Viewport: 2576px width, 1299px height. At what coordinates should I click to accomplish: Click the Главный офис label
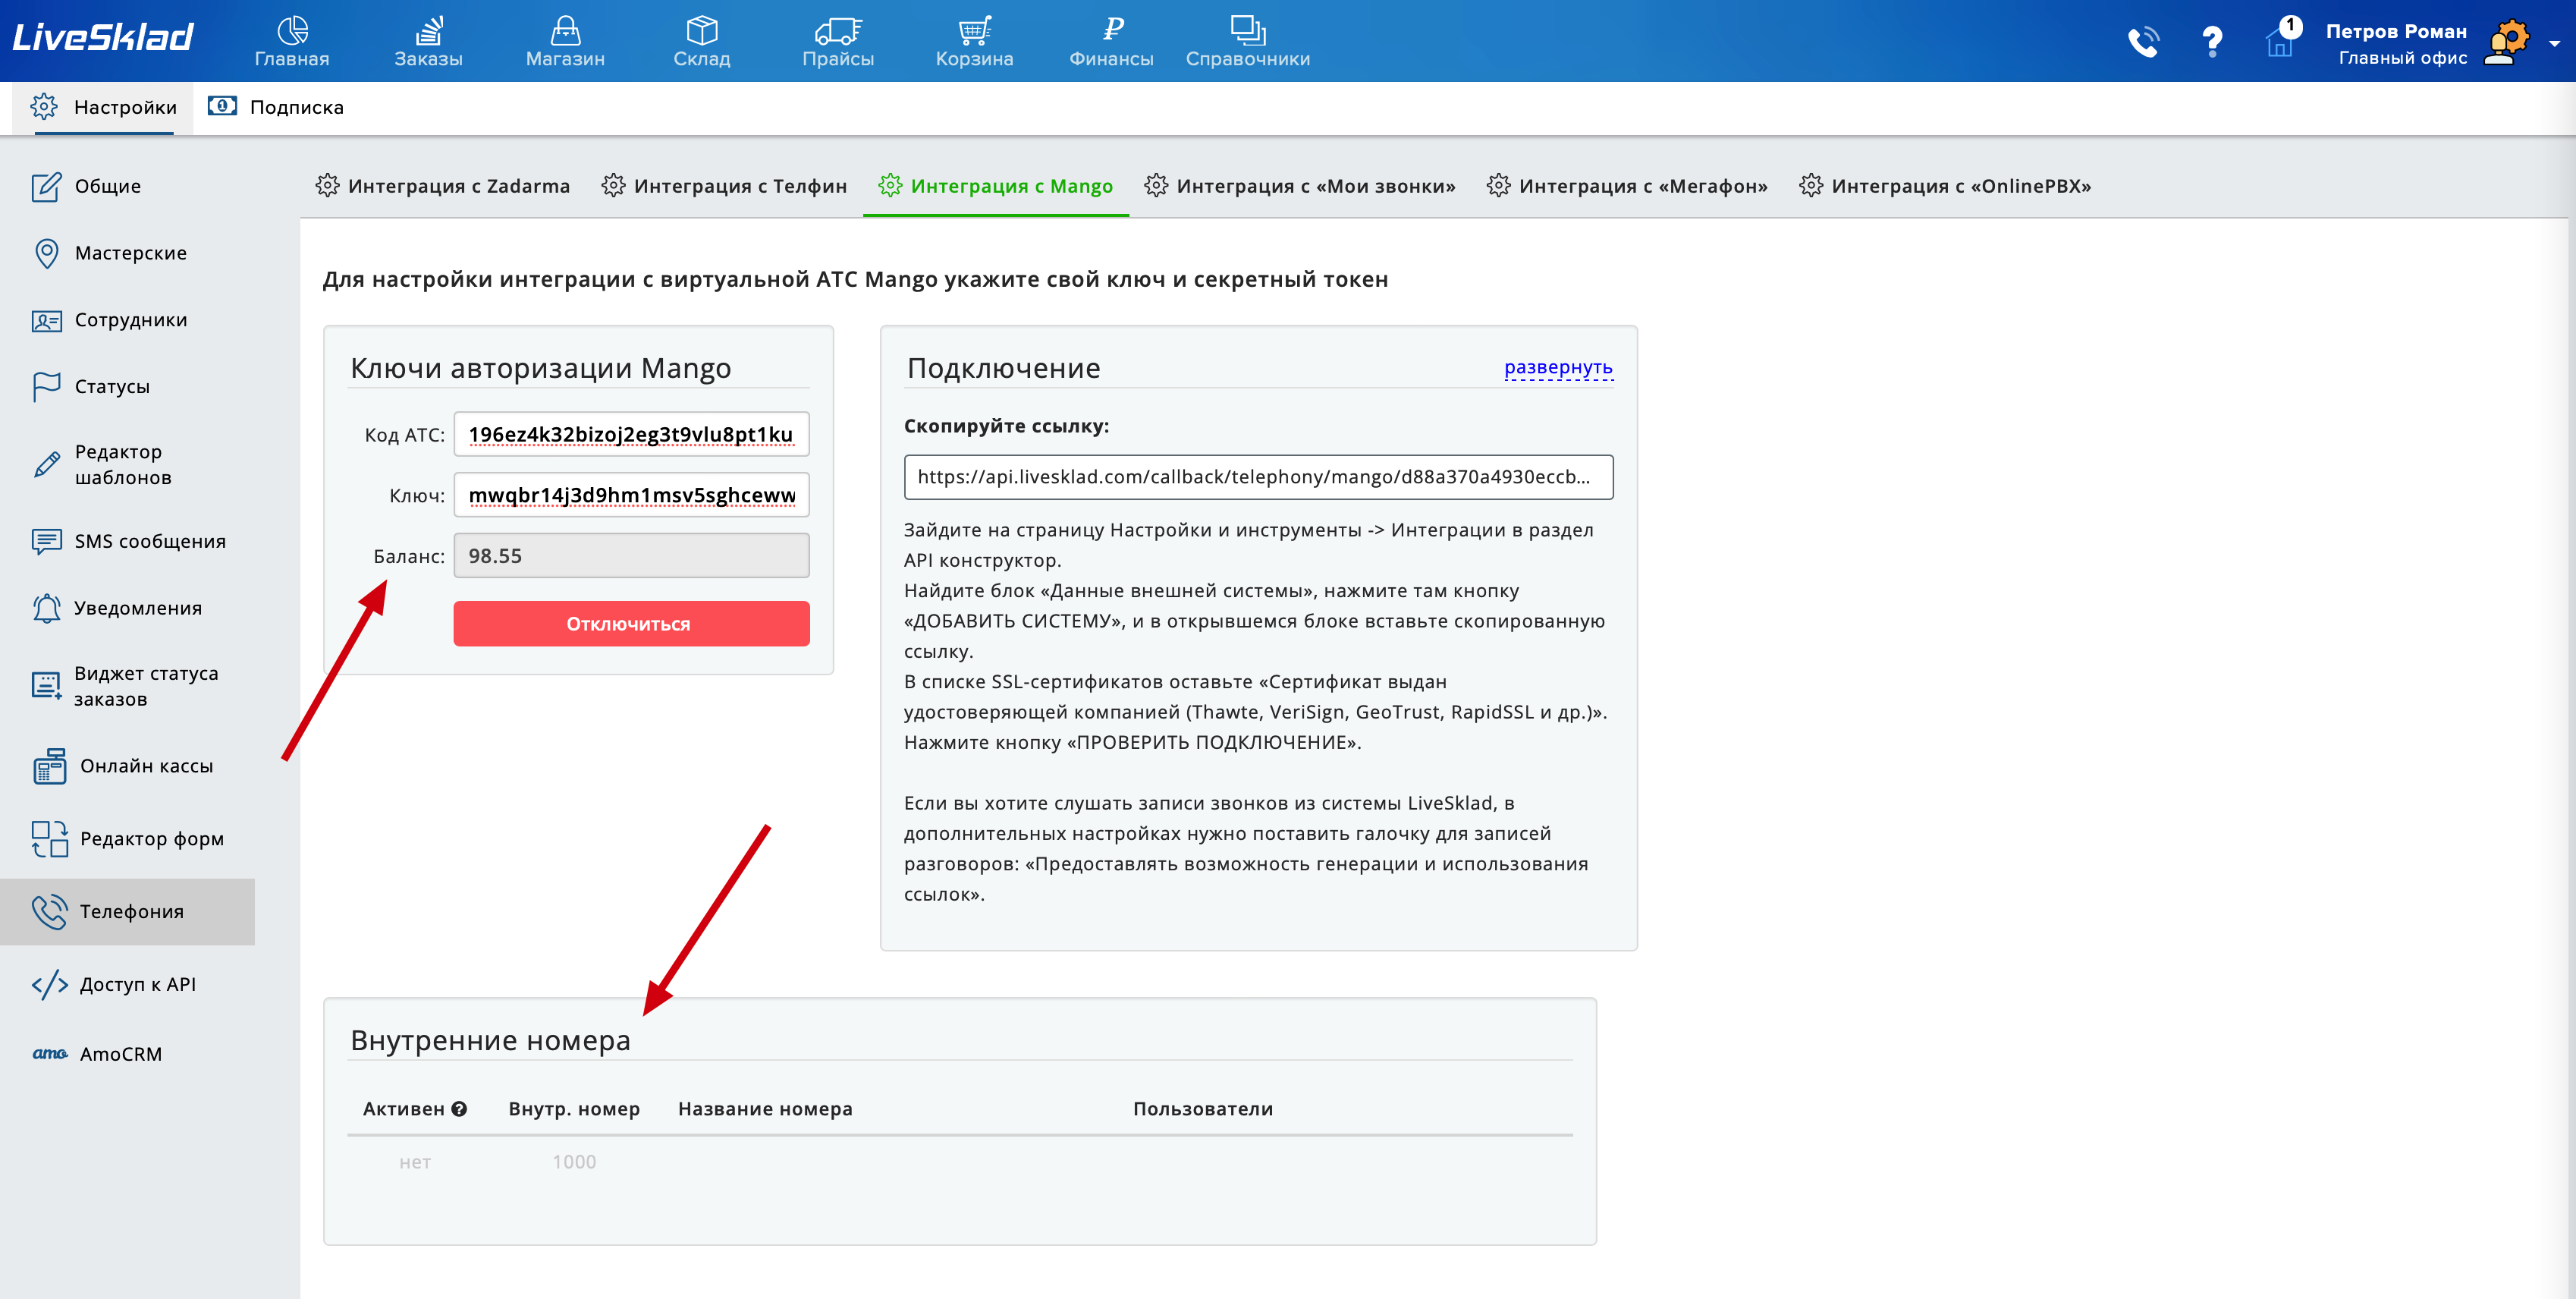pyautogui.click(x=2402, y=58)
